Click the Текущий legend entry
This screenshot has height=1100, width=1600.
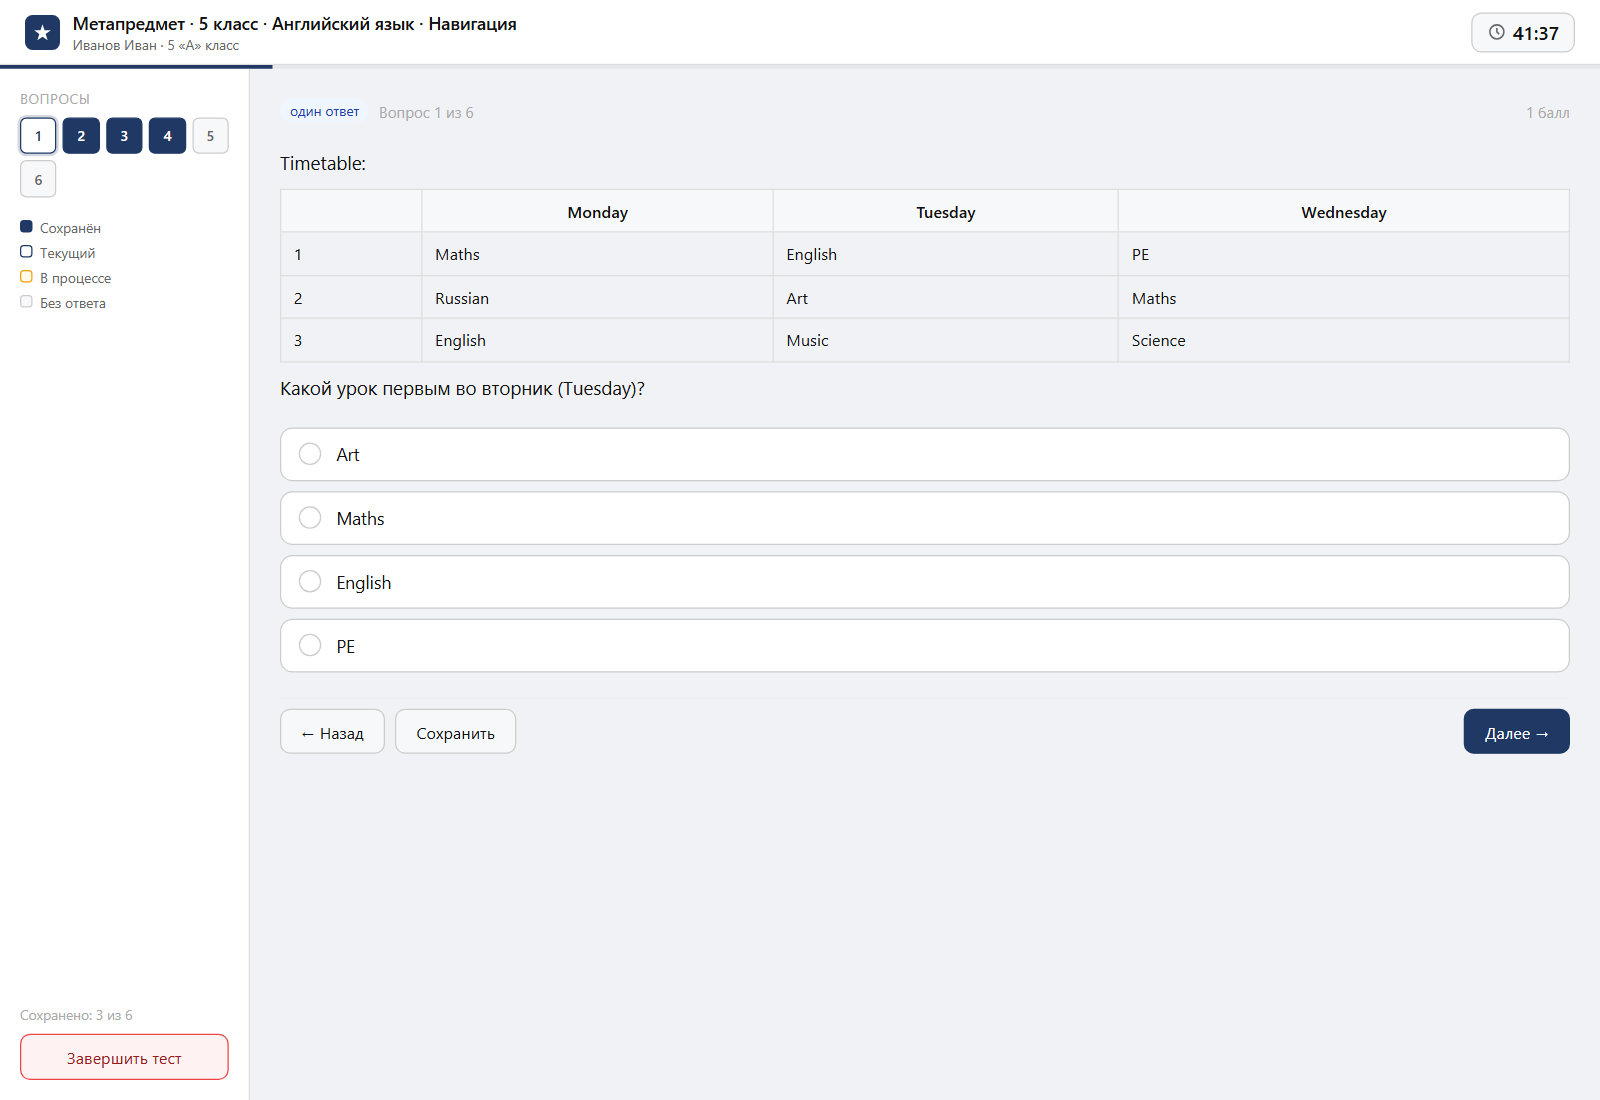pyautogui.click(x=58, y=253)
